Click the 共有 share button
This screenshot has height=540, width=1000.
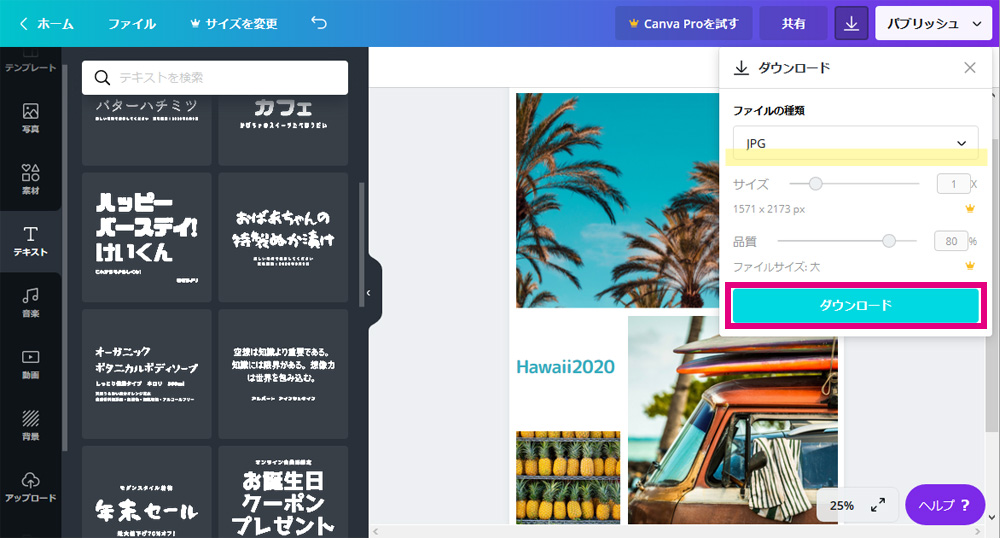pyautogui.click(x=793, y=24)
